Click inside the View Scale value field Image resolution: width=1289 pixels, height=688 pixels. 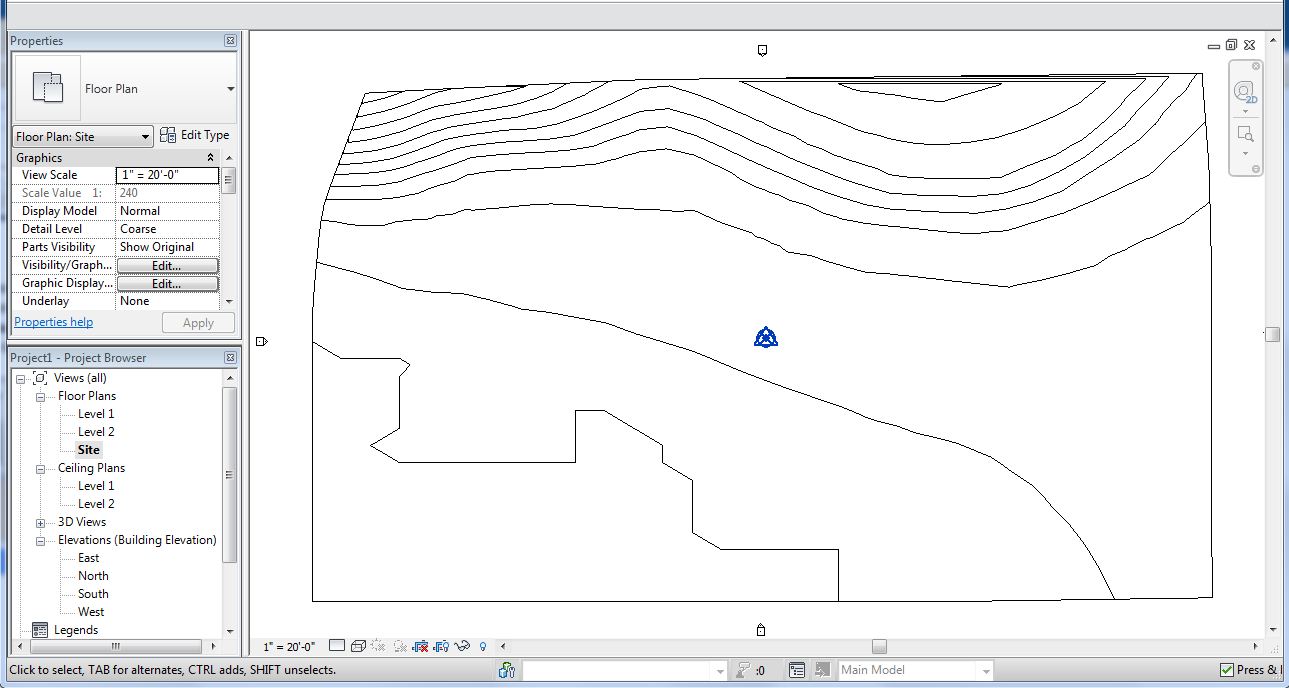[x=165, y=174]
